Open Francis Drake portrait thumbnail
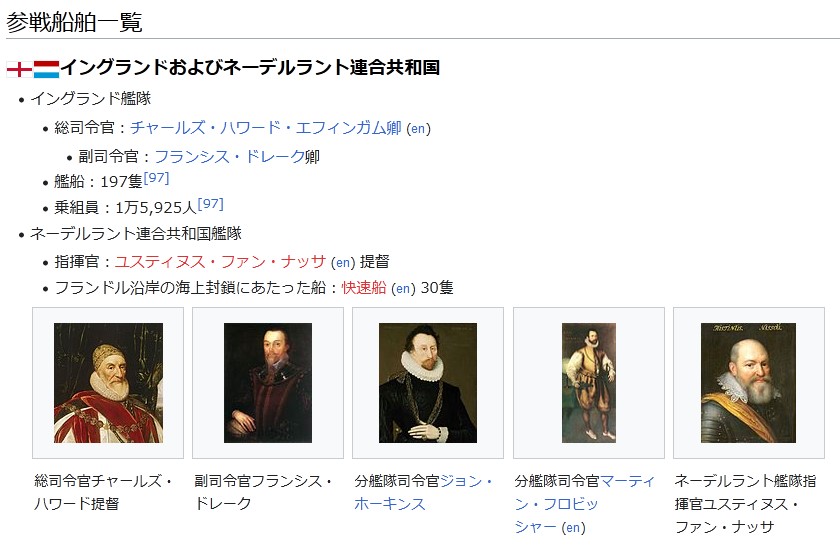 coord(268,383)
